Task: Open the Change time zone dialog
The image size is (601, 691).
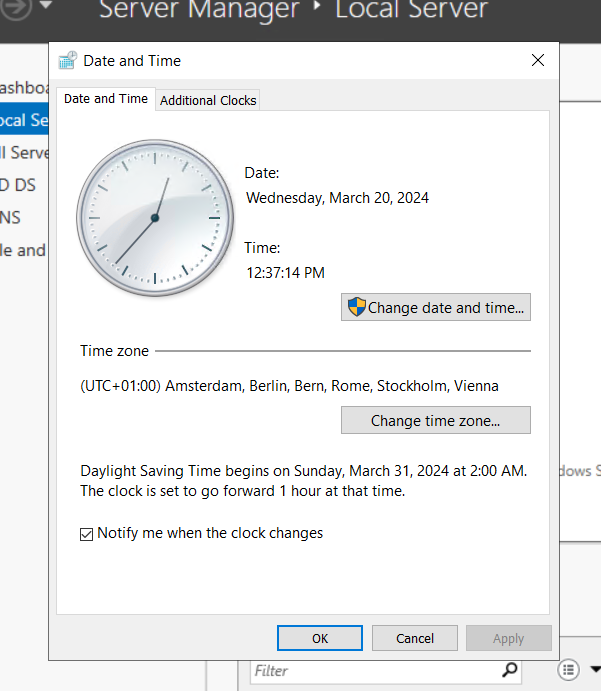Action: pyautogui.click(x=435, y=420)
